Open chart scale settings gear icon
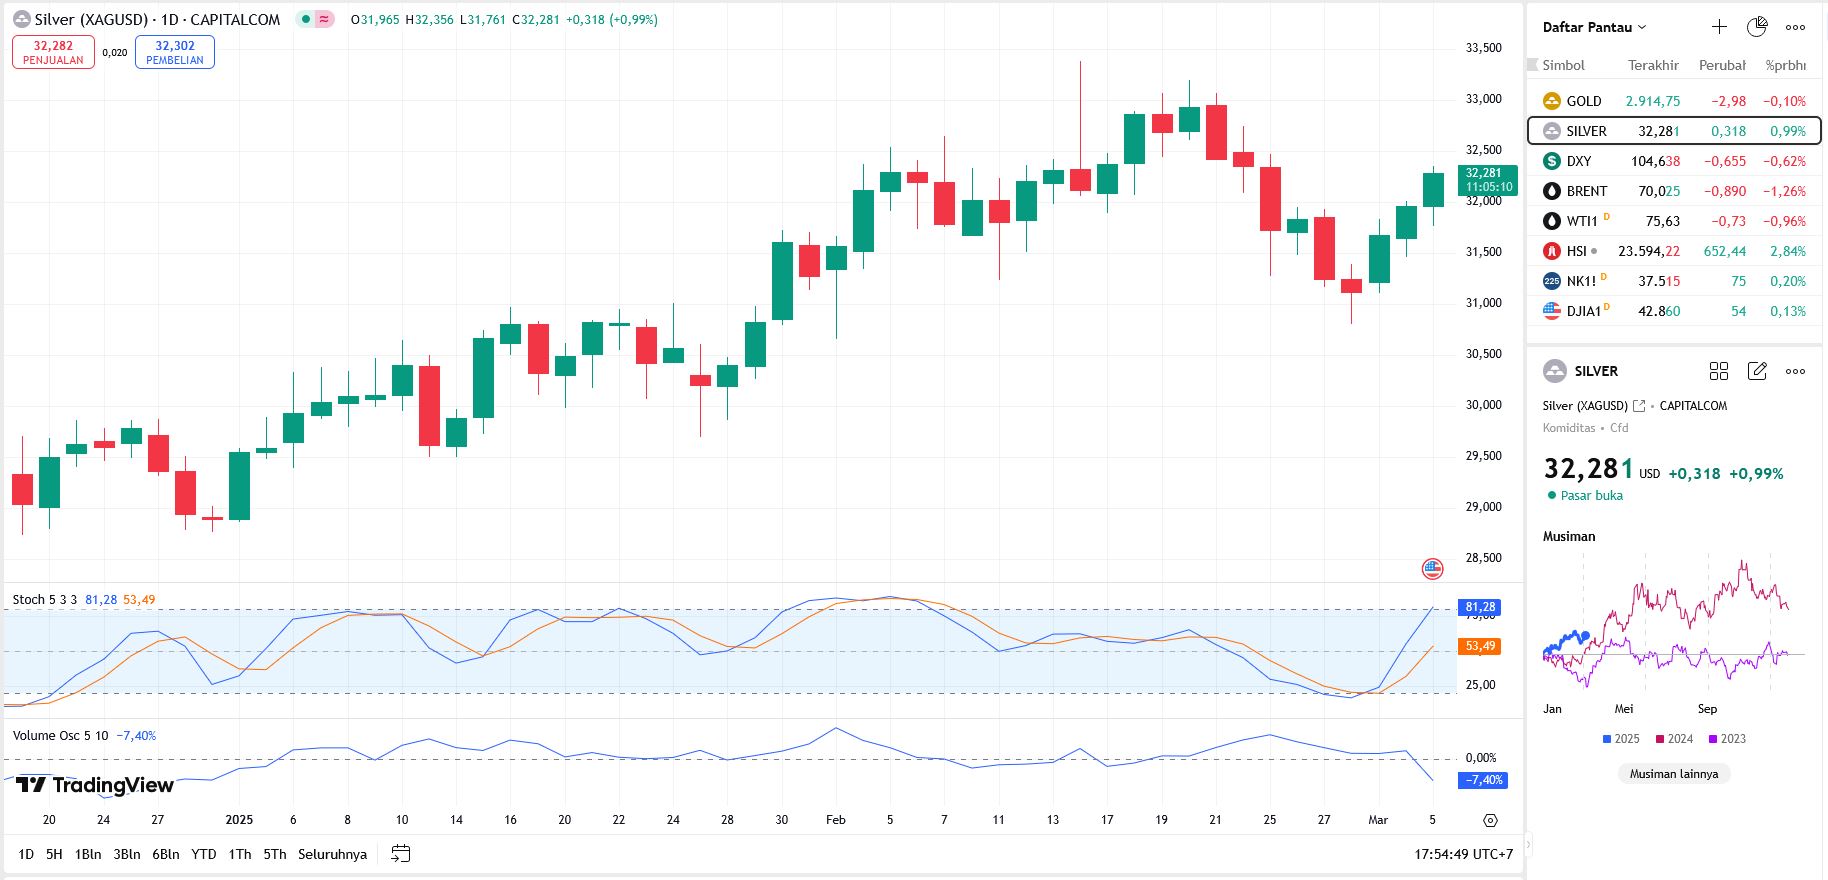 click(x=1490, y=820)
